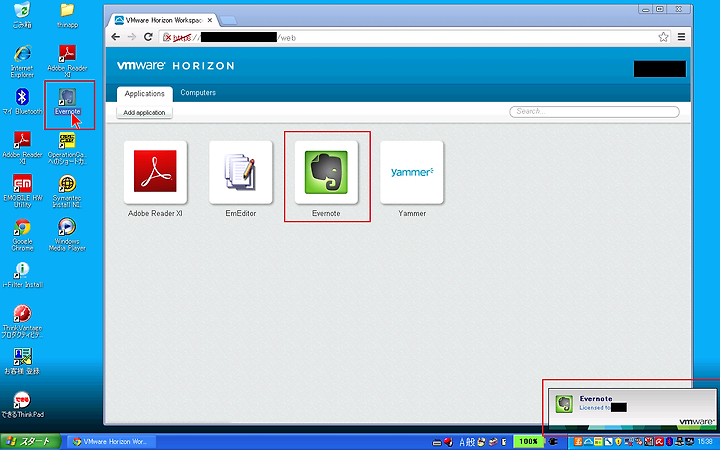Screen dimensions: 720x450
Task: Click the Evernote notification popup
Action: 633,407
